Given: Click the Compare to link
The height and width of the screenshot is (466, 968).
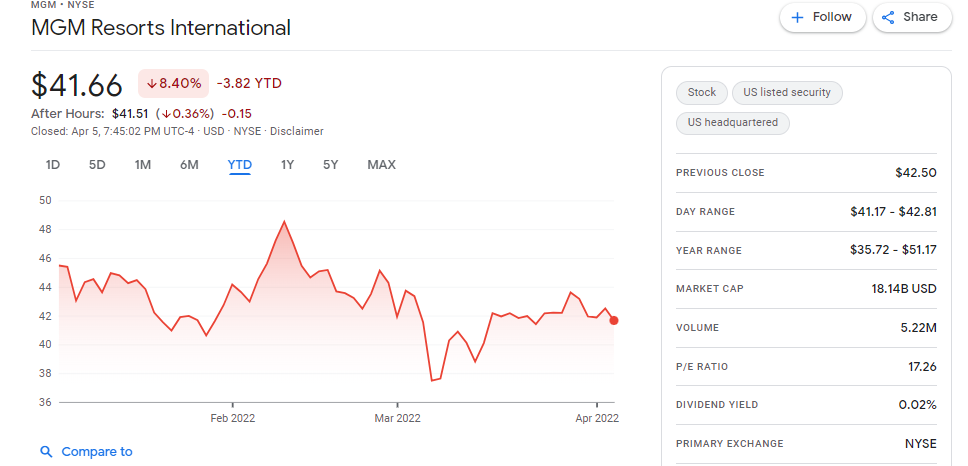Looking at the screenshot, I should coord(97,452).
